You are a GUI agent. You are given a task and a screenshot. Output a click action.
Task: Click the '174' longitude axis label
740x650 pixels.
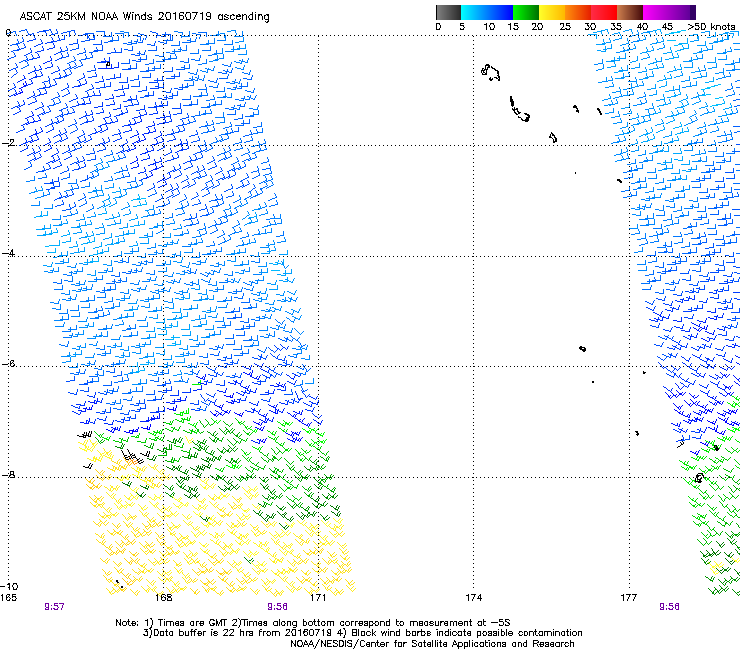(473, 598)
